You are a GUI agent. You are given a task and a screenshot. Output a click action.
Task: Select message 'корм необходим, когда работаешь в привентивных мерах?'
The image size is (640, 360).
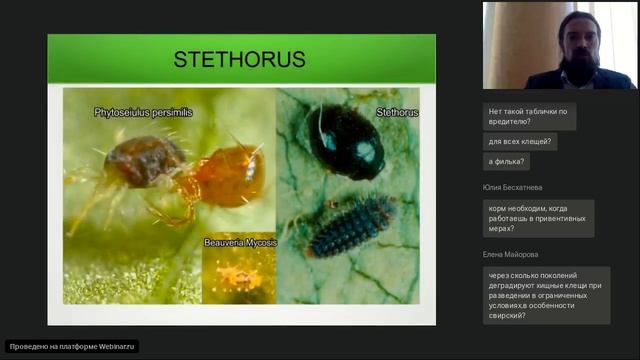tap(538, 218)
